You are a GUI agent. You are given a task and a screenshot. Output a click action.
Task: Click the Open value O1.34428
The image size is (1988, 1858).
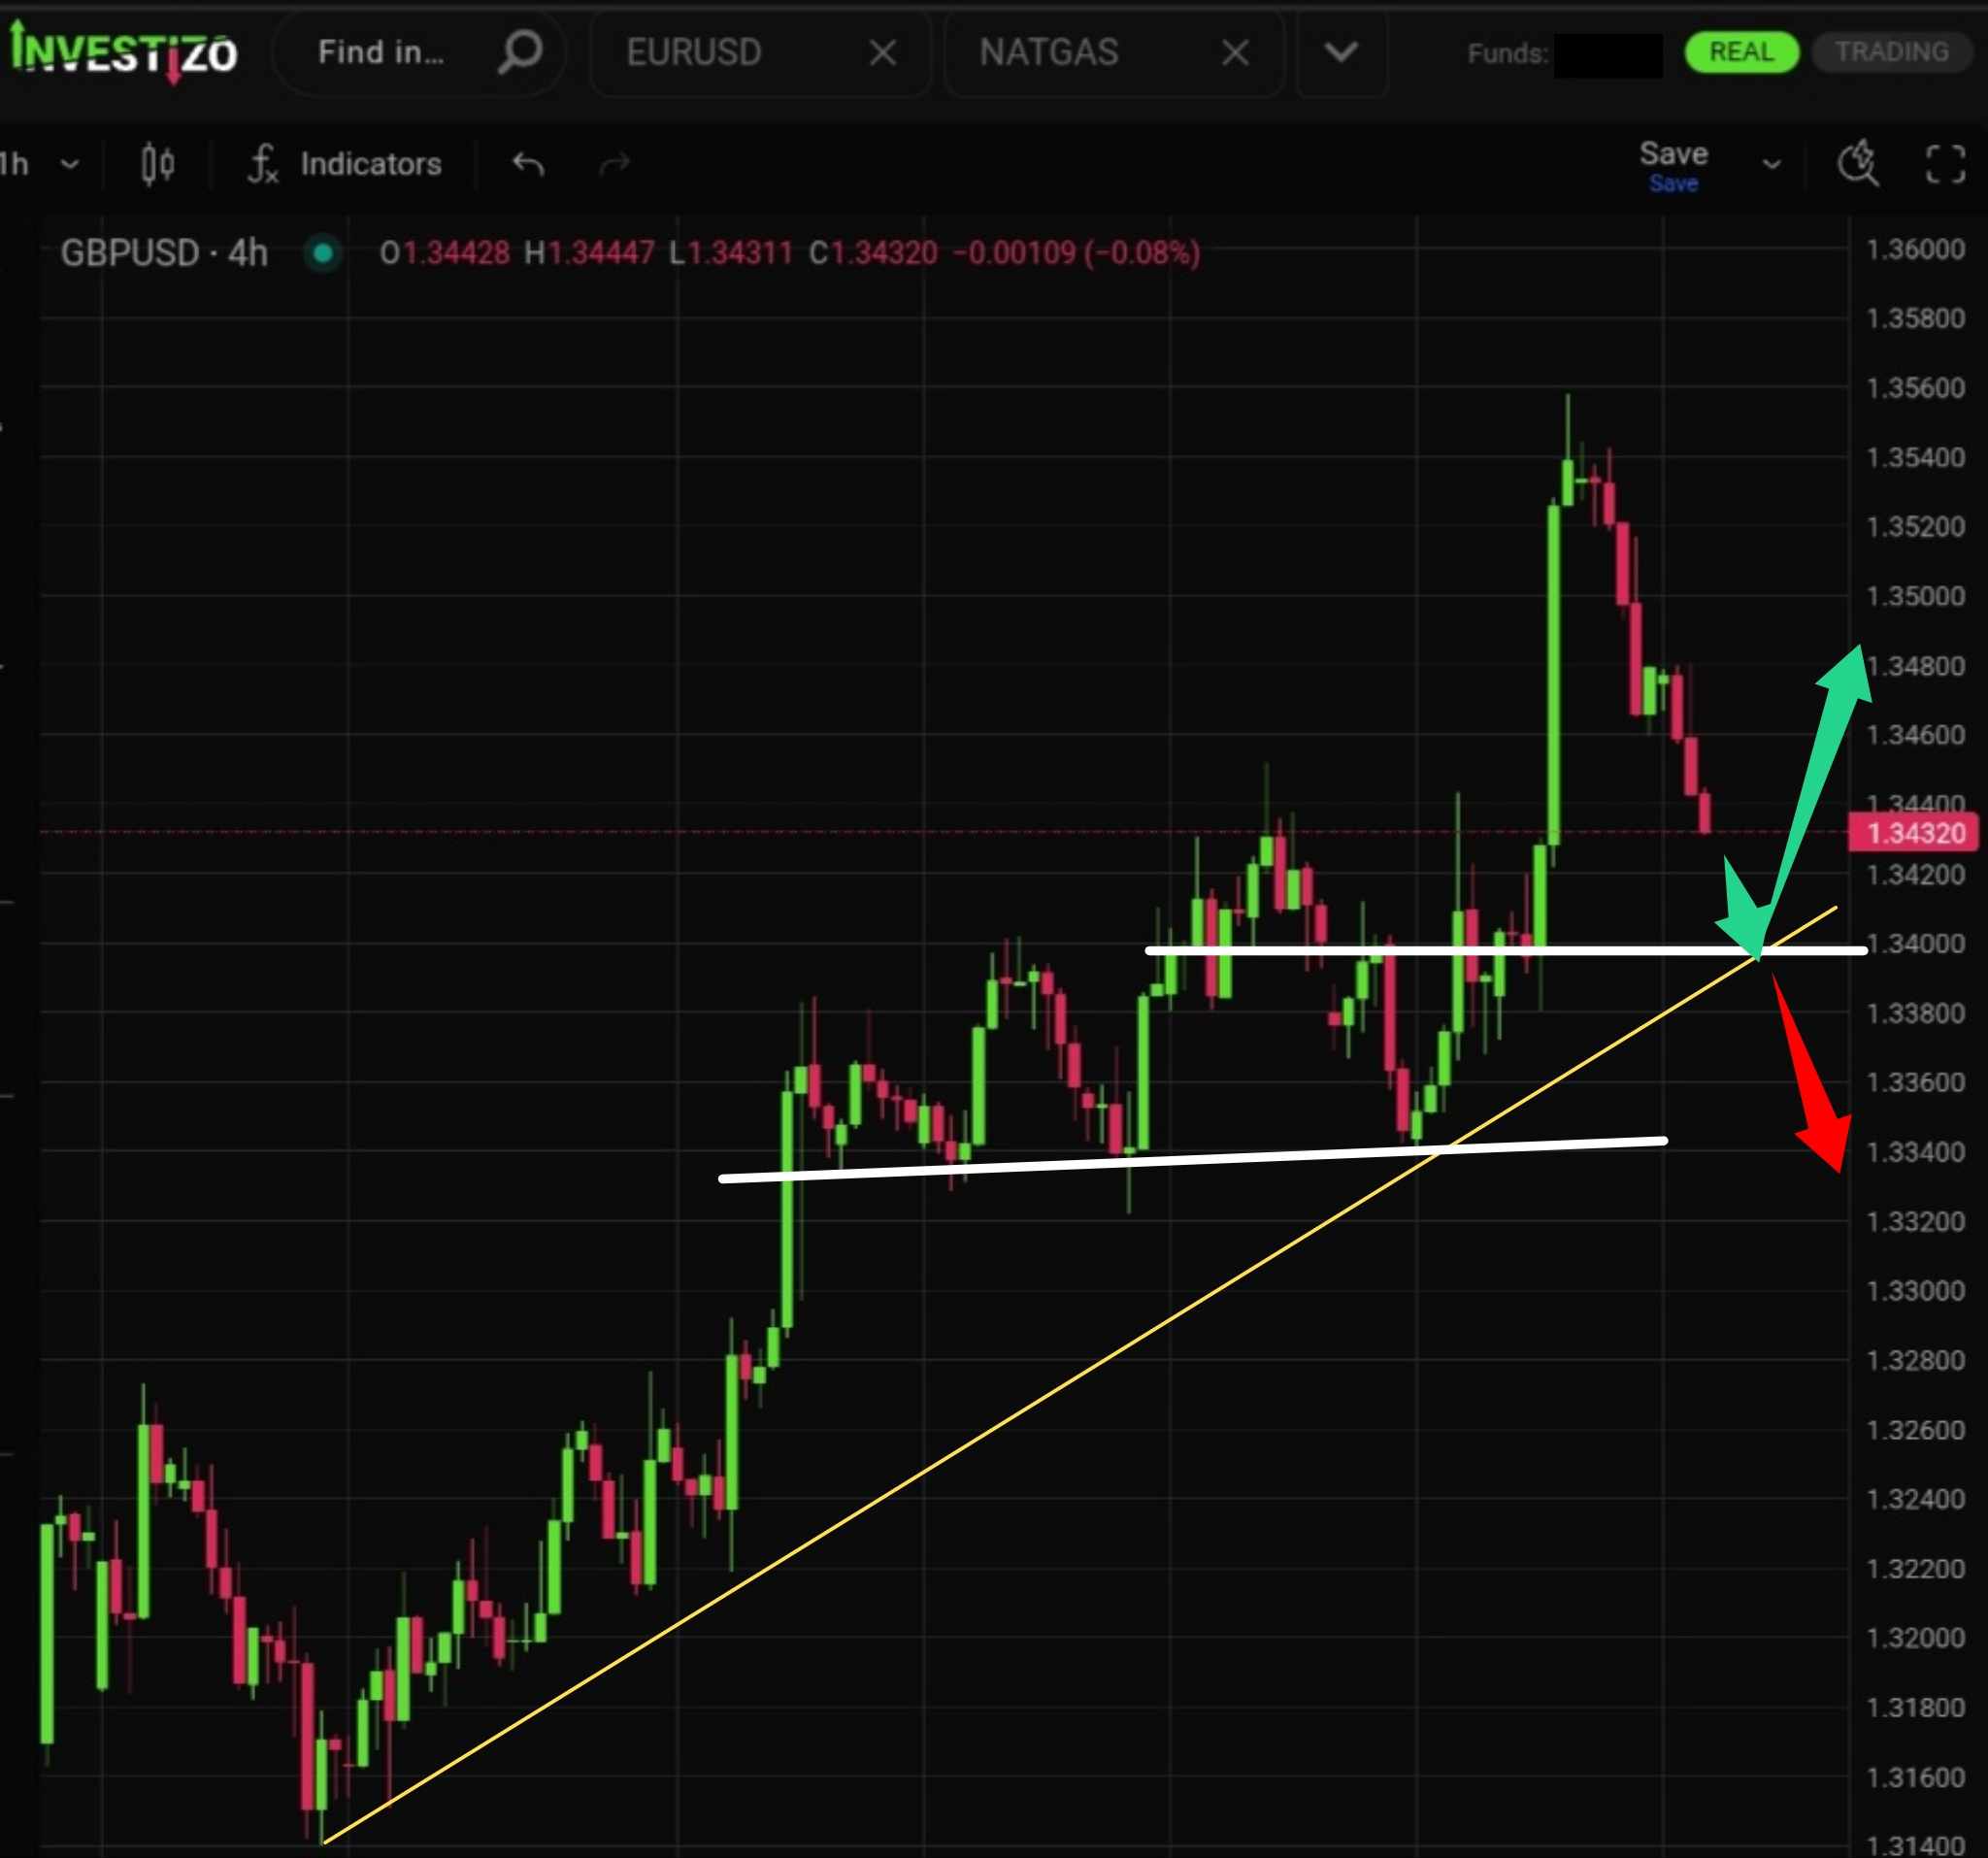[x=444, y=253]
